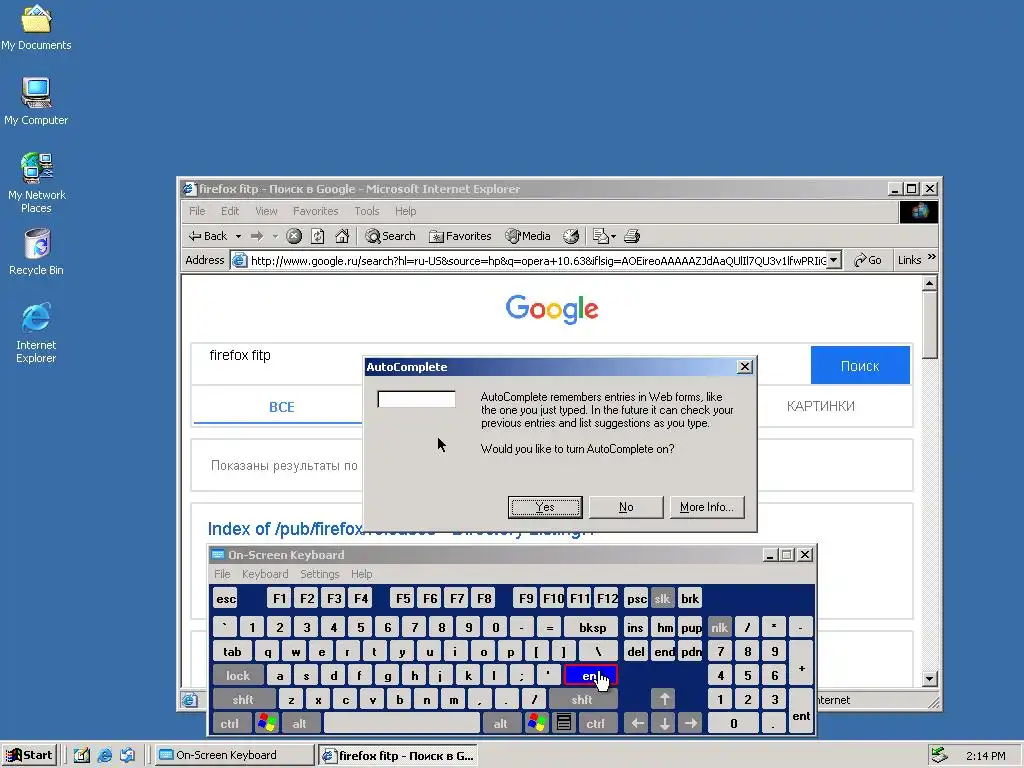1024x768 pixels.
Task: Expand the Back history dropdown arrow
Action: tap(238, 236)
